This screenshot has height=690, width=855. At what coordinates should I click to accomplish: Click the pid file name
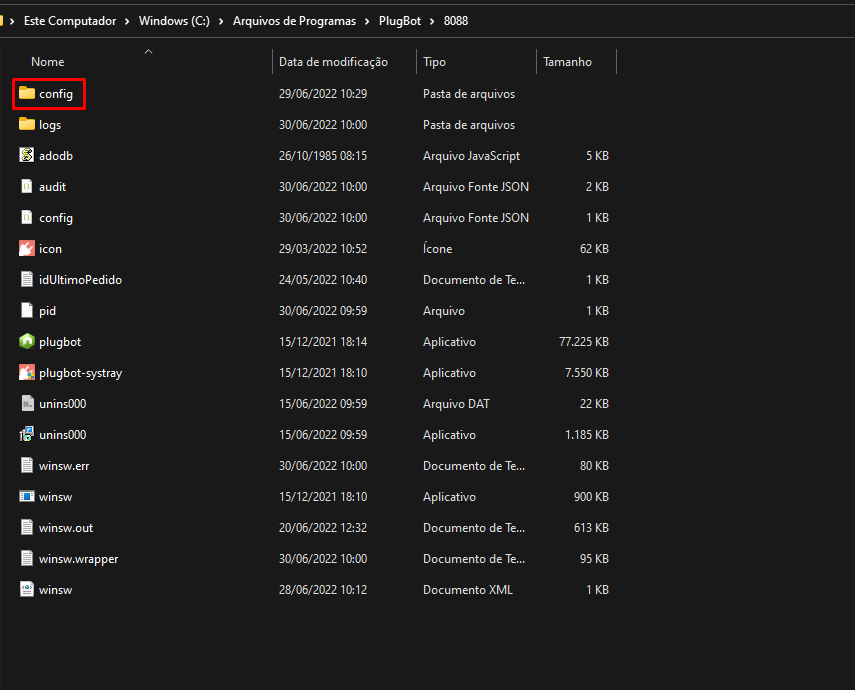47,311
